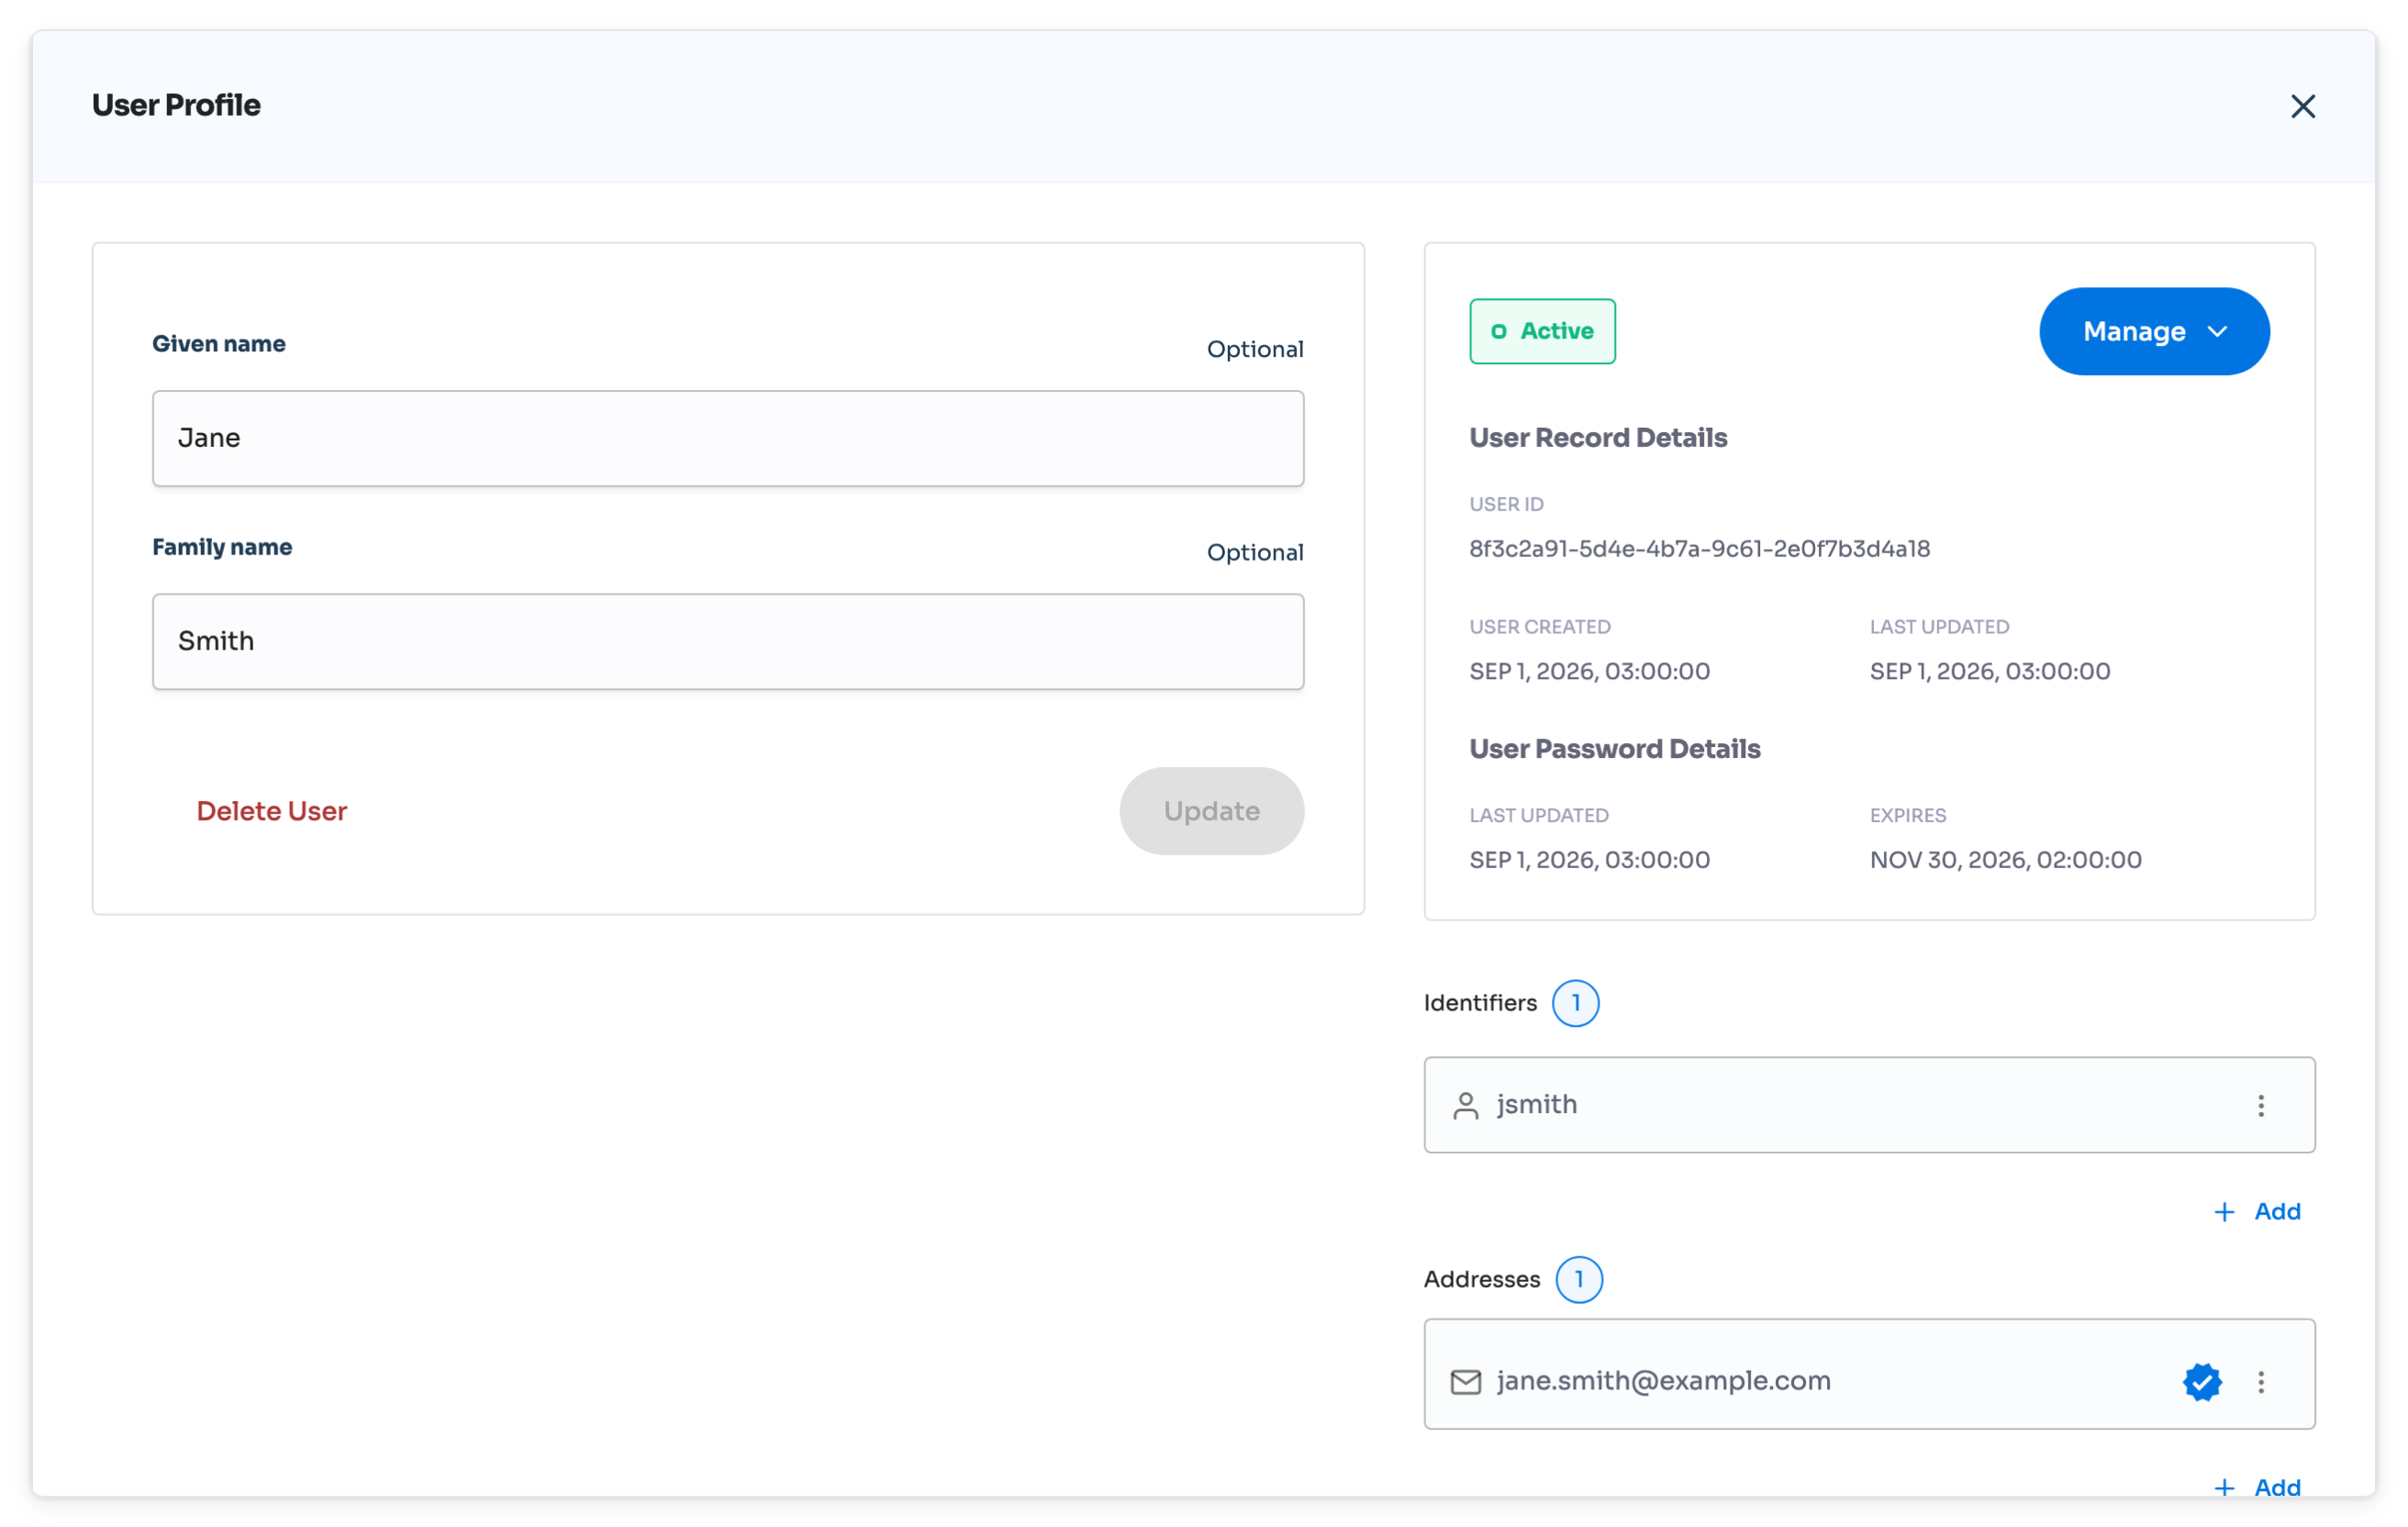This screenshot has width=2408, height=1527.
Task: Click the plus icon under Addresses
Action: pyautogui.click(x=2223, y=1487)
